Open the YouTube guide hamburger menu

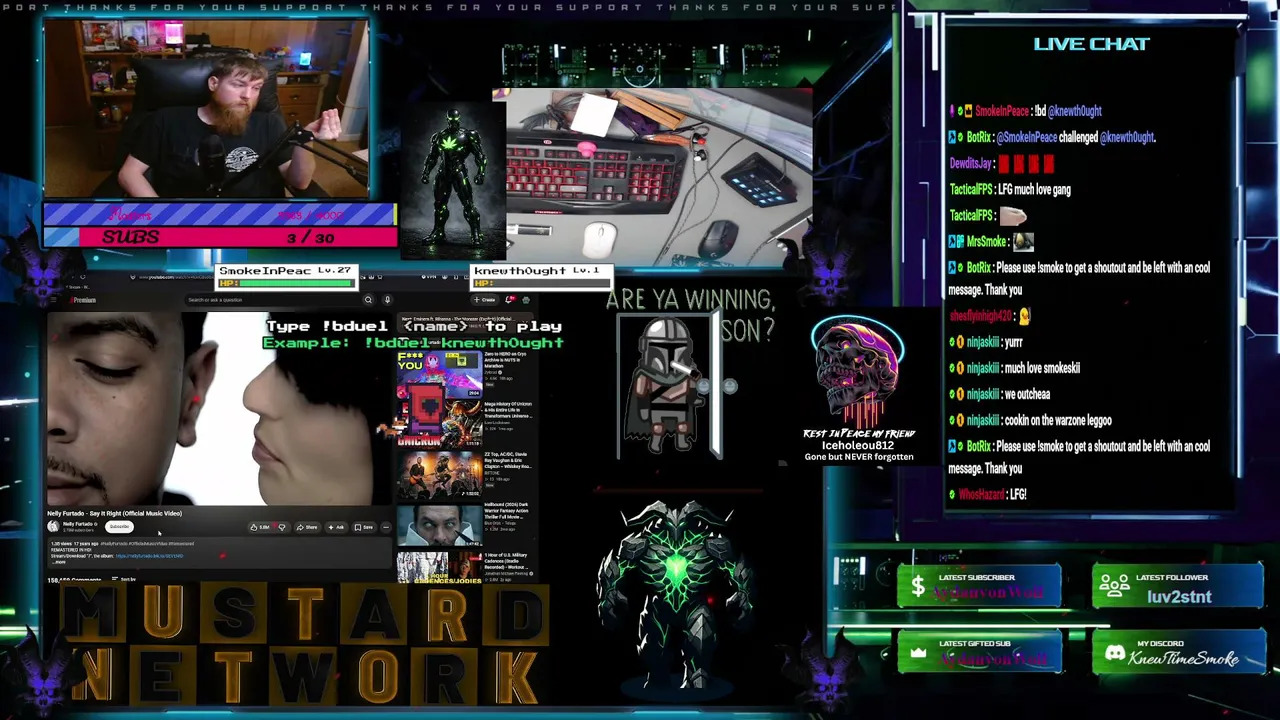pos(53,300)
